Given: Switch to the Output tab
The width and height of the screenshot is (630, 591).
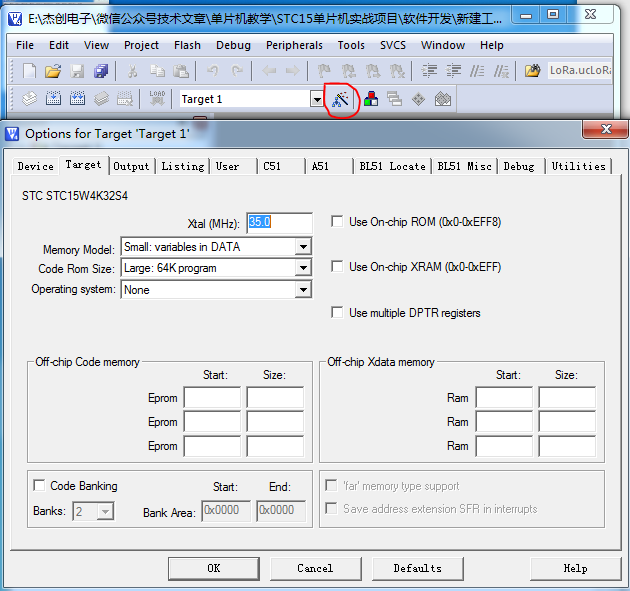Looking at the screenshot, I should pos(131,166).
